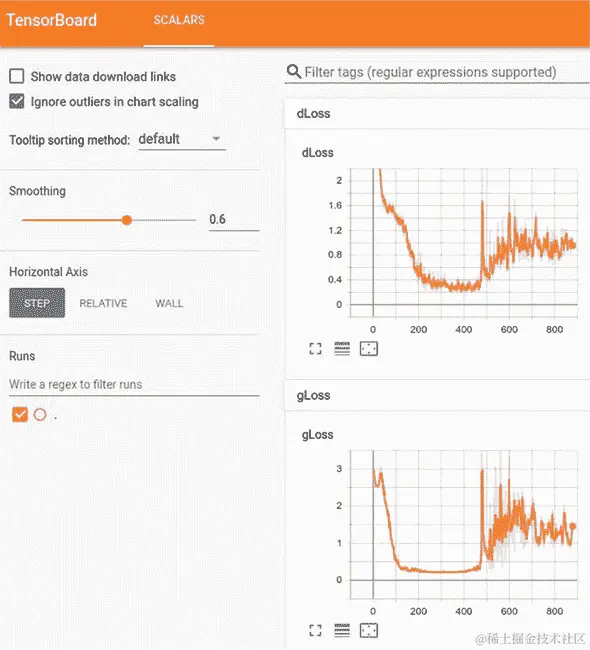The width and height of the screenshot is (590, 650).
Task: Click the smoothing value field showing 0.6
Action: 234,219
